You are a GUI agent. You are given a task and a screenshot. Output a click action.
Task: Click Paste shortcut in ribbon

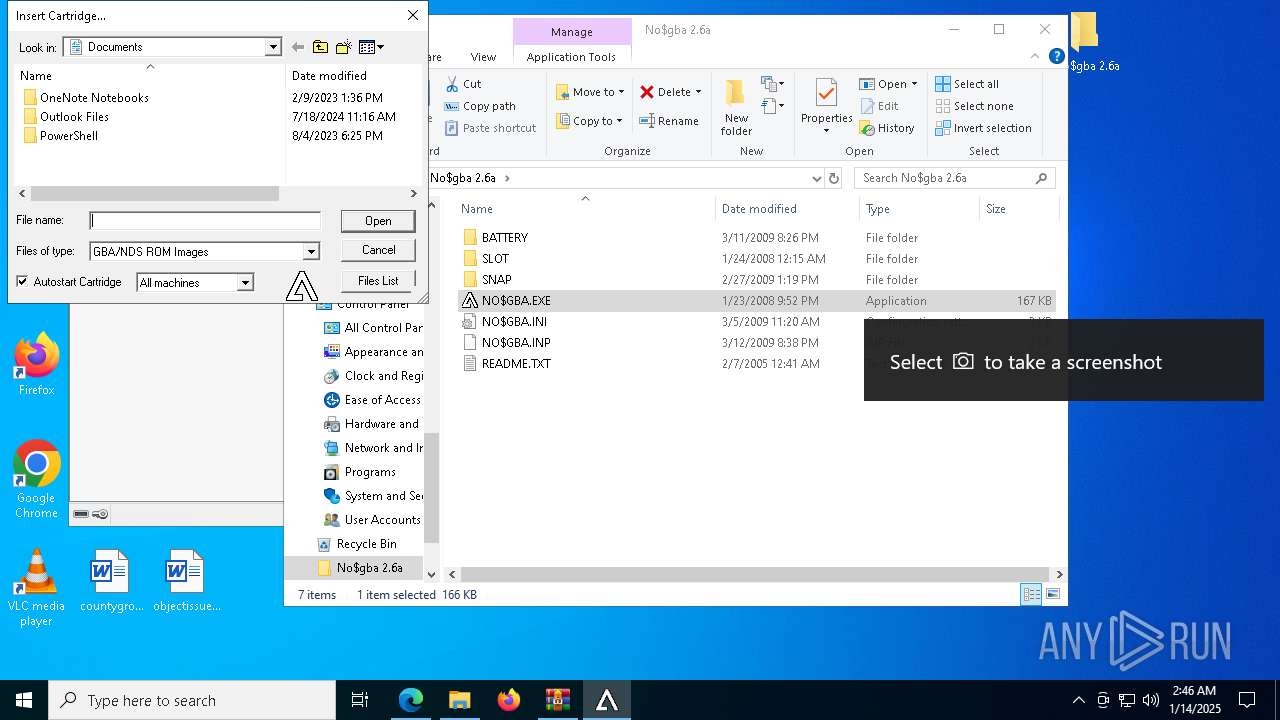tap(490, 128)
